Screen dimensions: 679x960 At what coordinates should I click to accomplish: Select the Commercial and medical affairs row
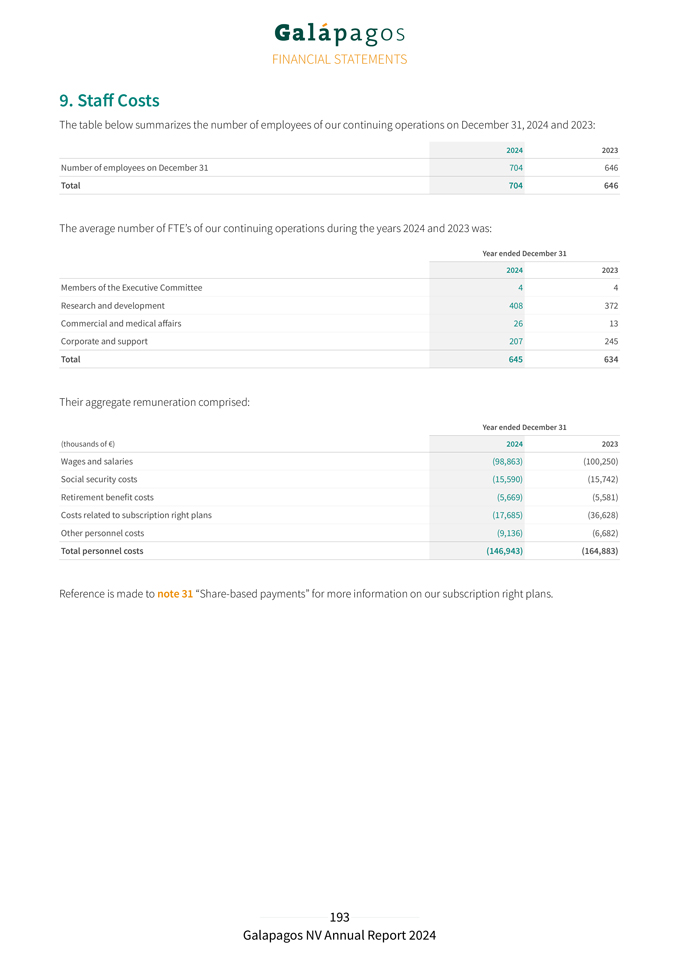(339, 324)
